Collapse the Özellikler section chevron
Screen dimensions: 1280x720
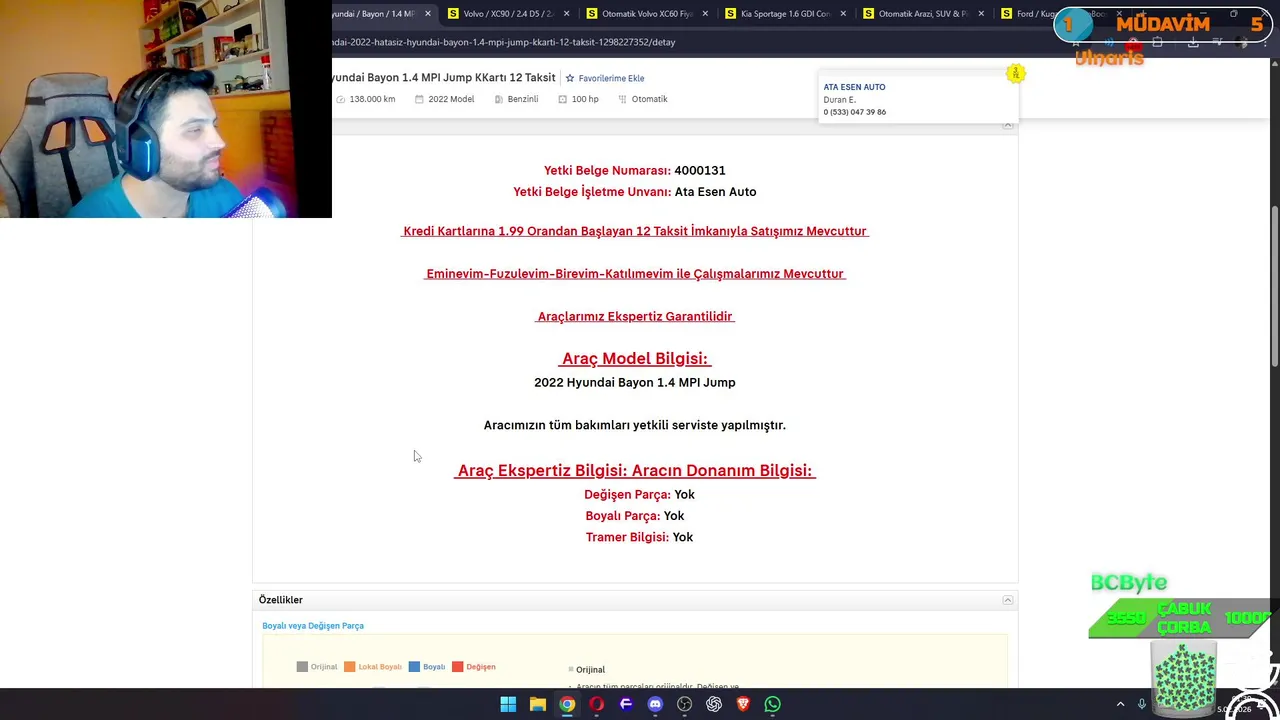coord(1008,600)
